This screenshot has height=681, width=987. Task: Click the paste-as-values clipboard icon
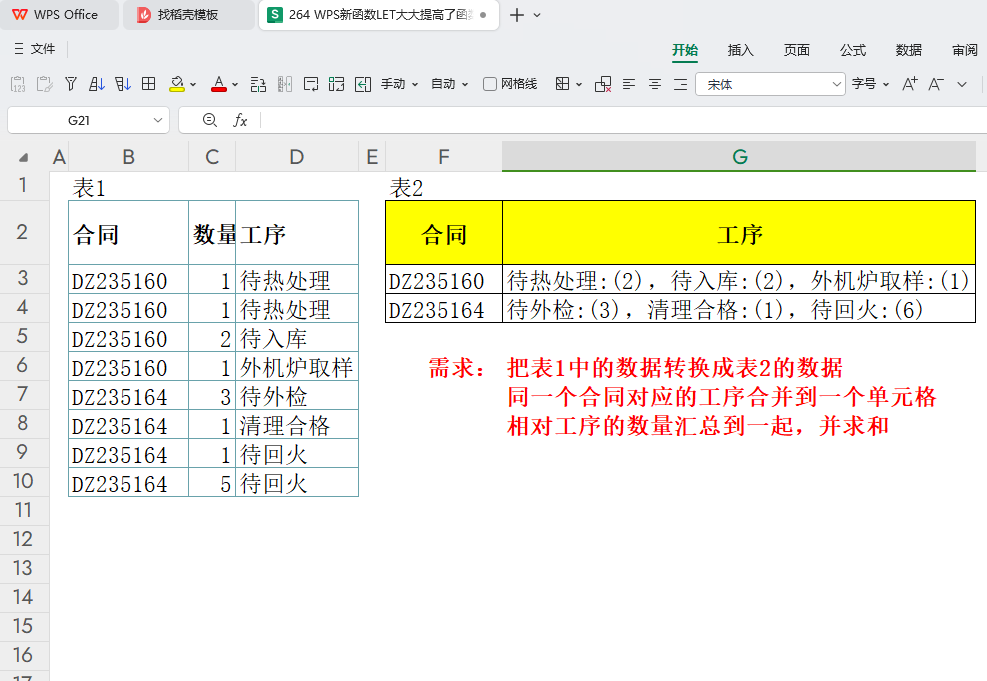(x=18, y=84)
